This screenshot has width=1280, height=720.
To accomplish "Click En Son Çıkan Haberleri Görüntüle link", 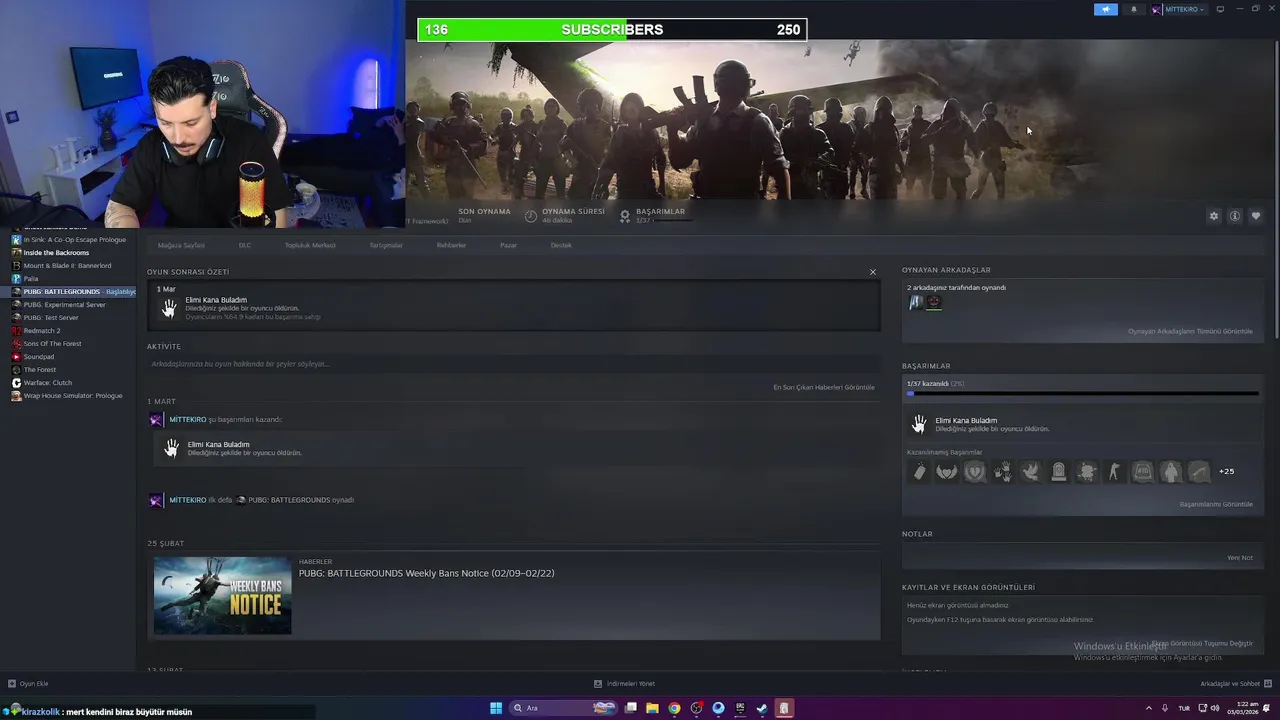I will point(824,387).
